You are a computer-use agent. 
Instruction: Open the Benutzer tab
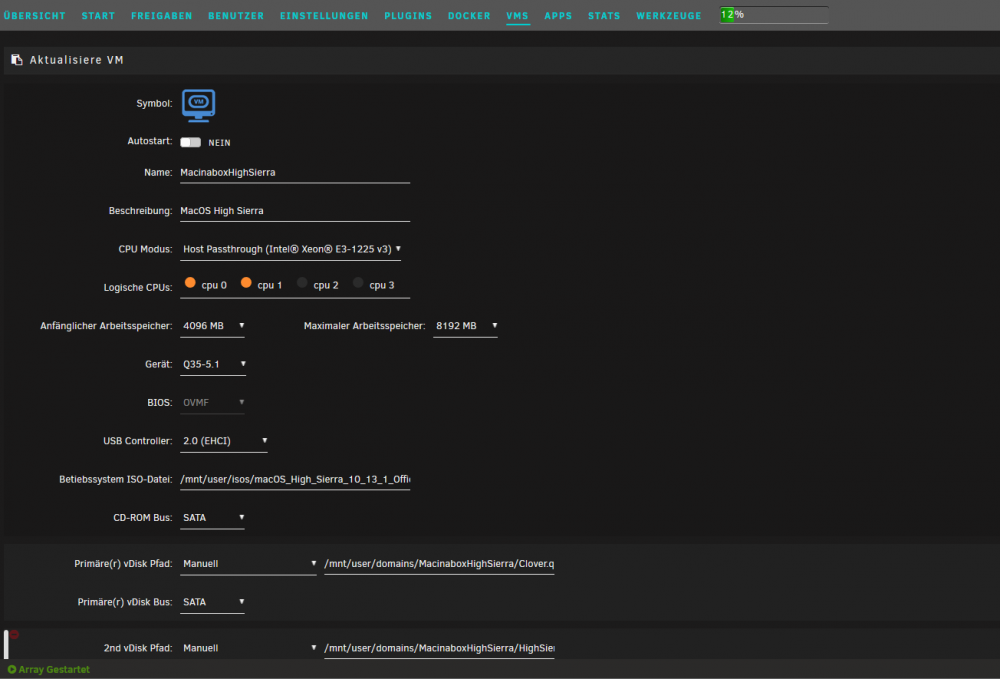(236, 15)
